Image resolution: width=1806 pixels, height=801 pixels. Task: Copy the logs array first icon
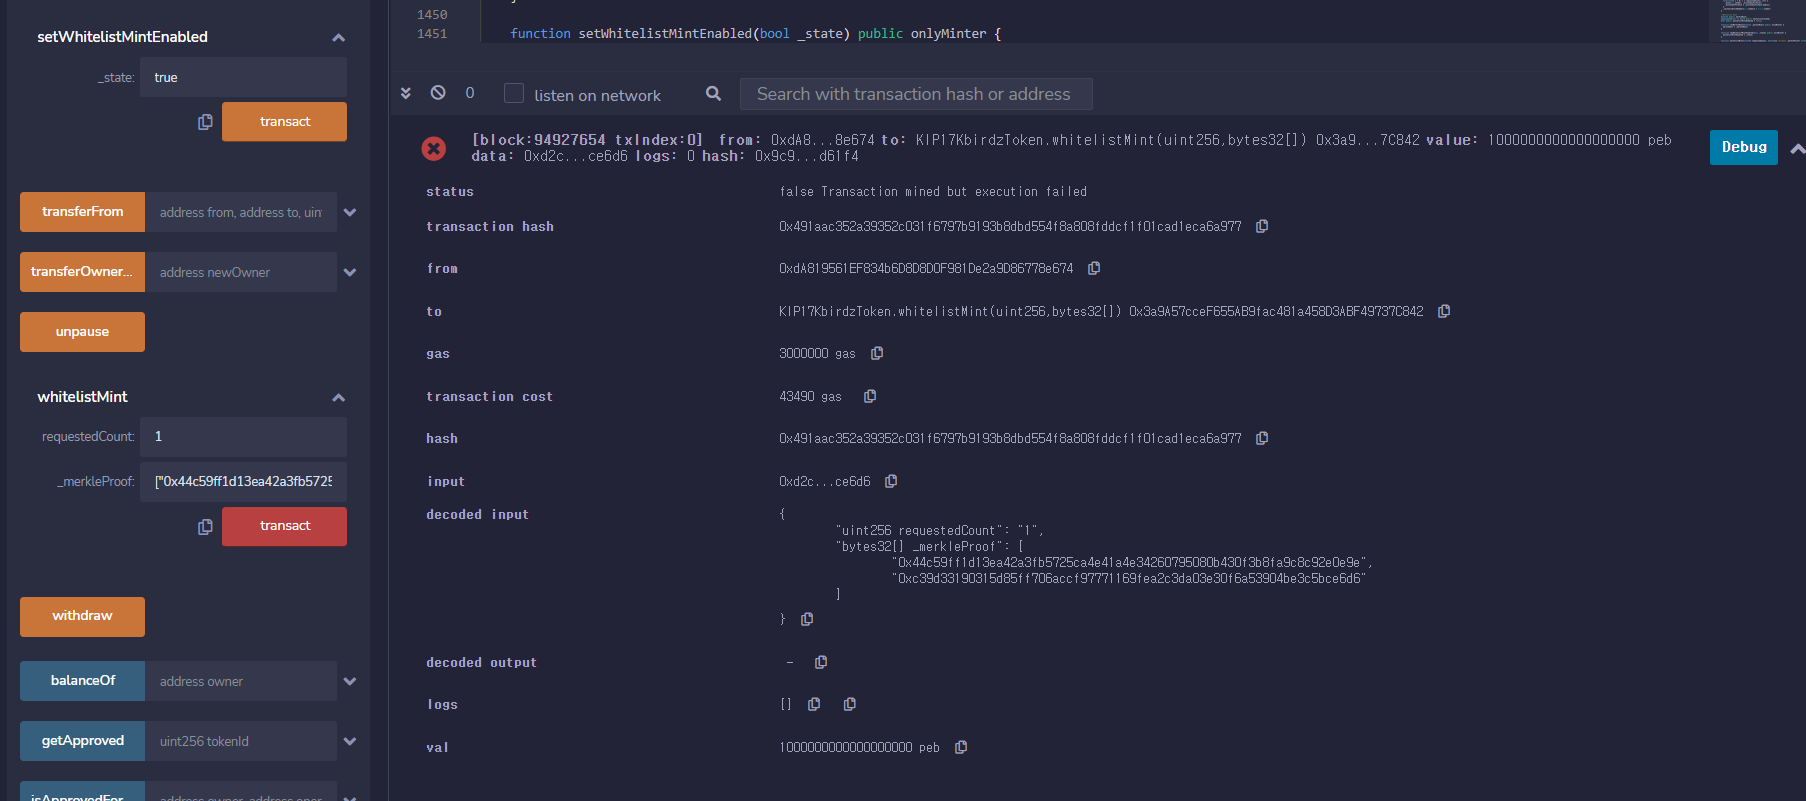814,704
